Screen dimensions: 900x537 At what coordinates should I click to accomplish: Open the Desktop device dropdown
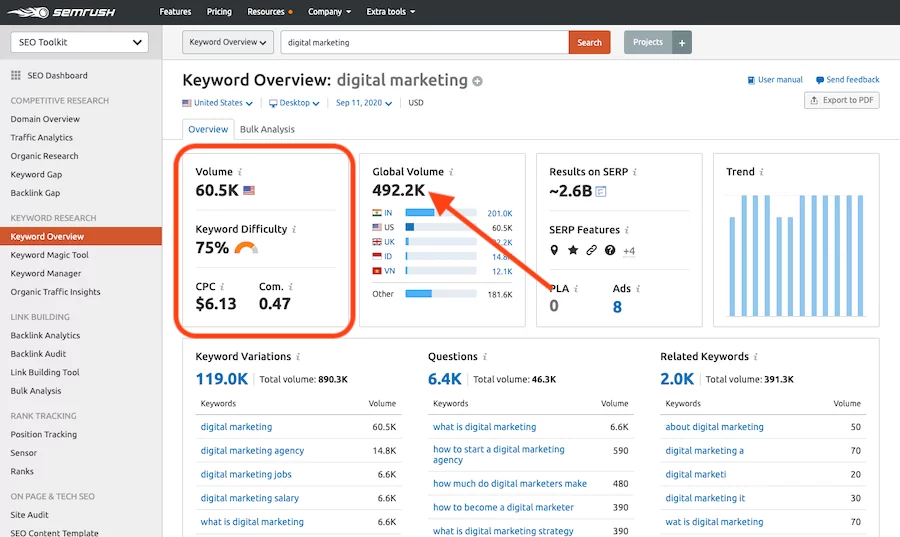pyautogui.click(x=294, y=103)
